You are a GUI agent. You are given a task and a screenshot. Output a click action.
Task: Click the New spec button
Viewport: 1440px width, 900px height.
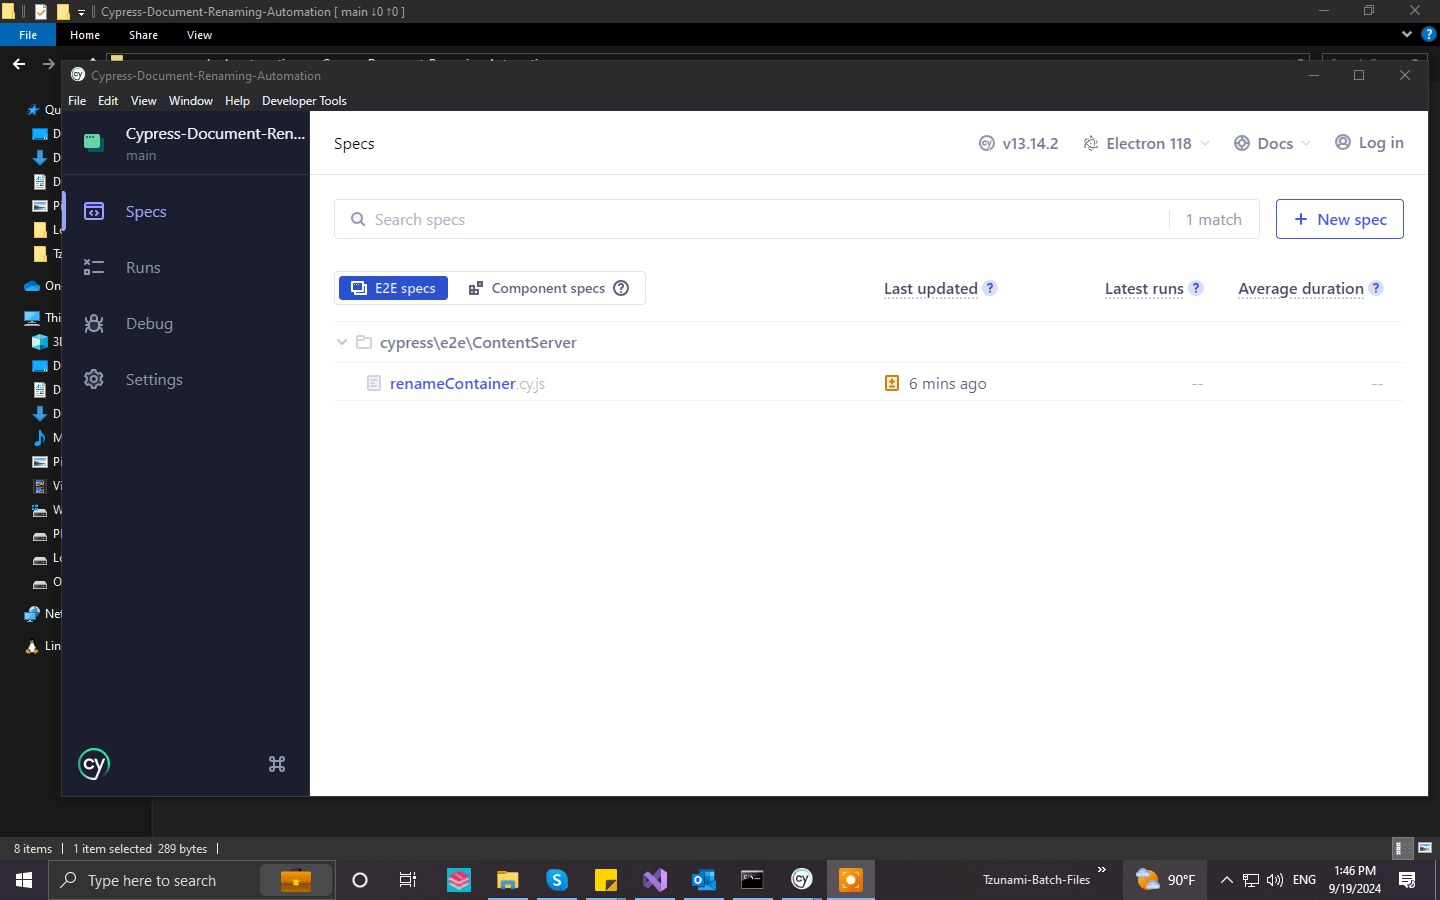click(x=1340, y=219)
